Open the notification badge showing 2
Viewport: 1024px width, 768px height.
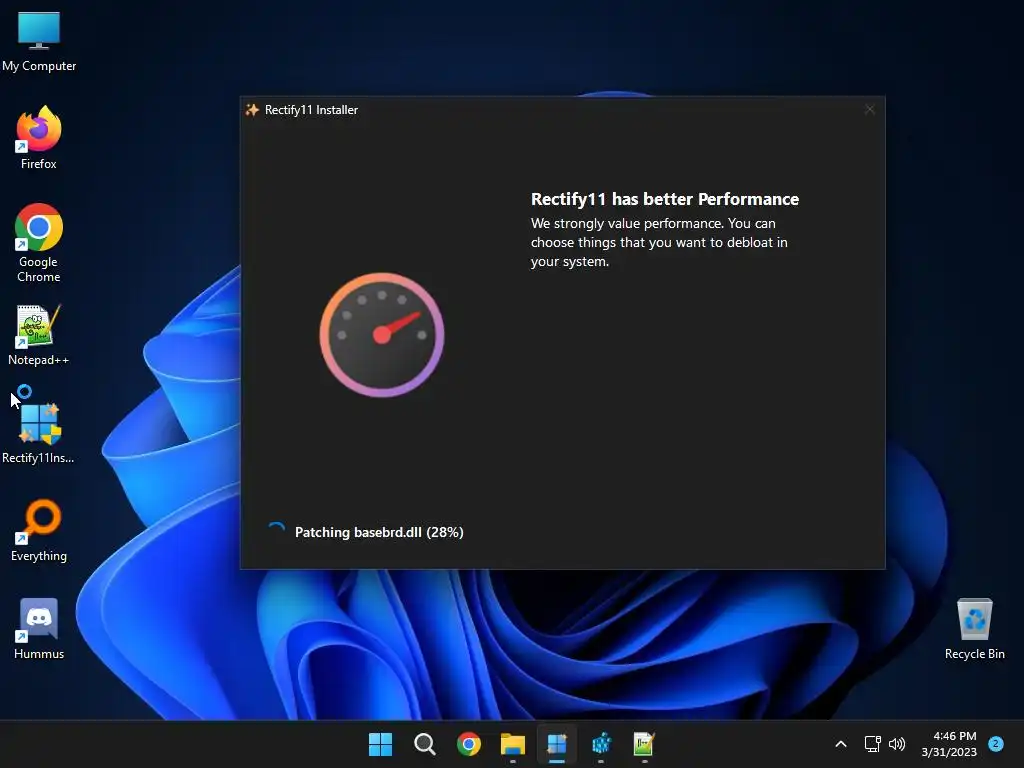(995, 744)
